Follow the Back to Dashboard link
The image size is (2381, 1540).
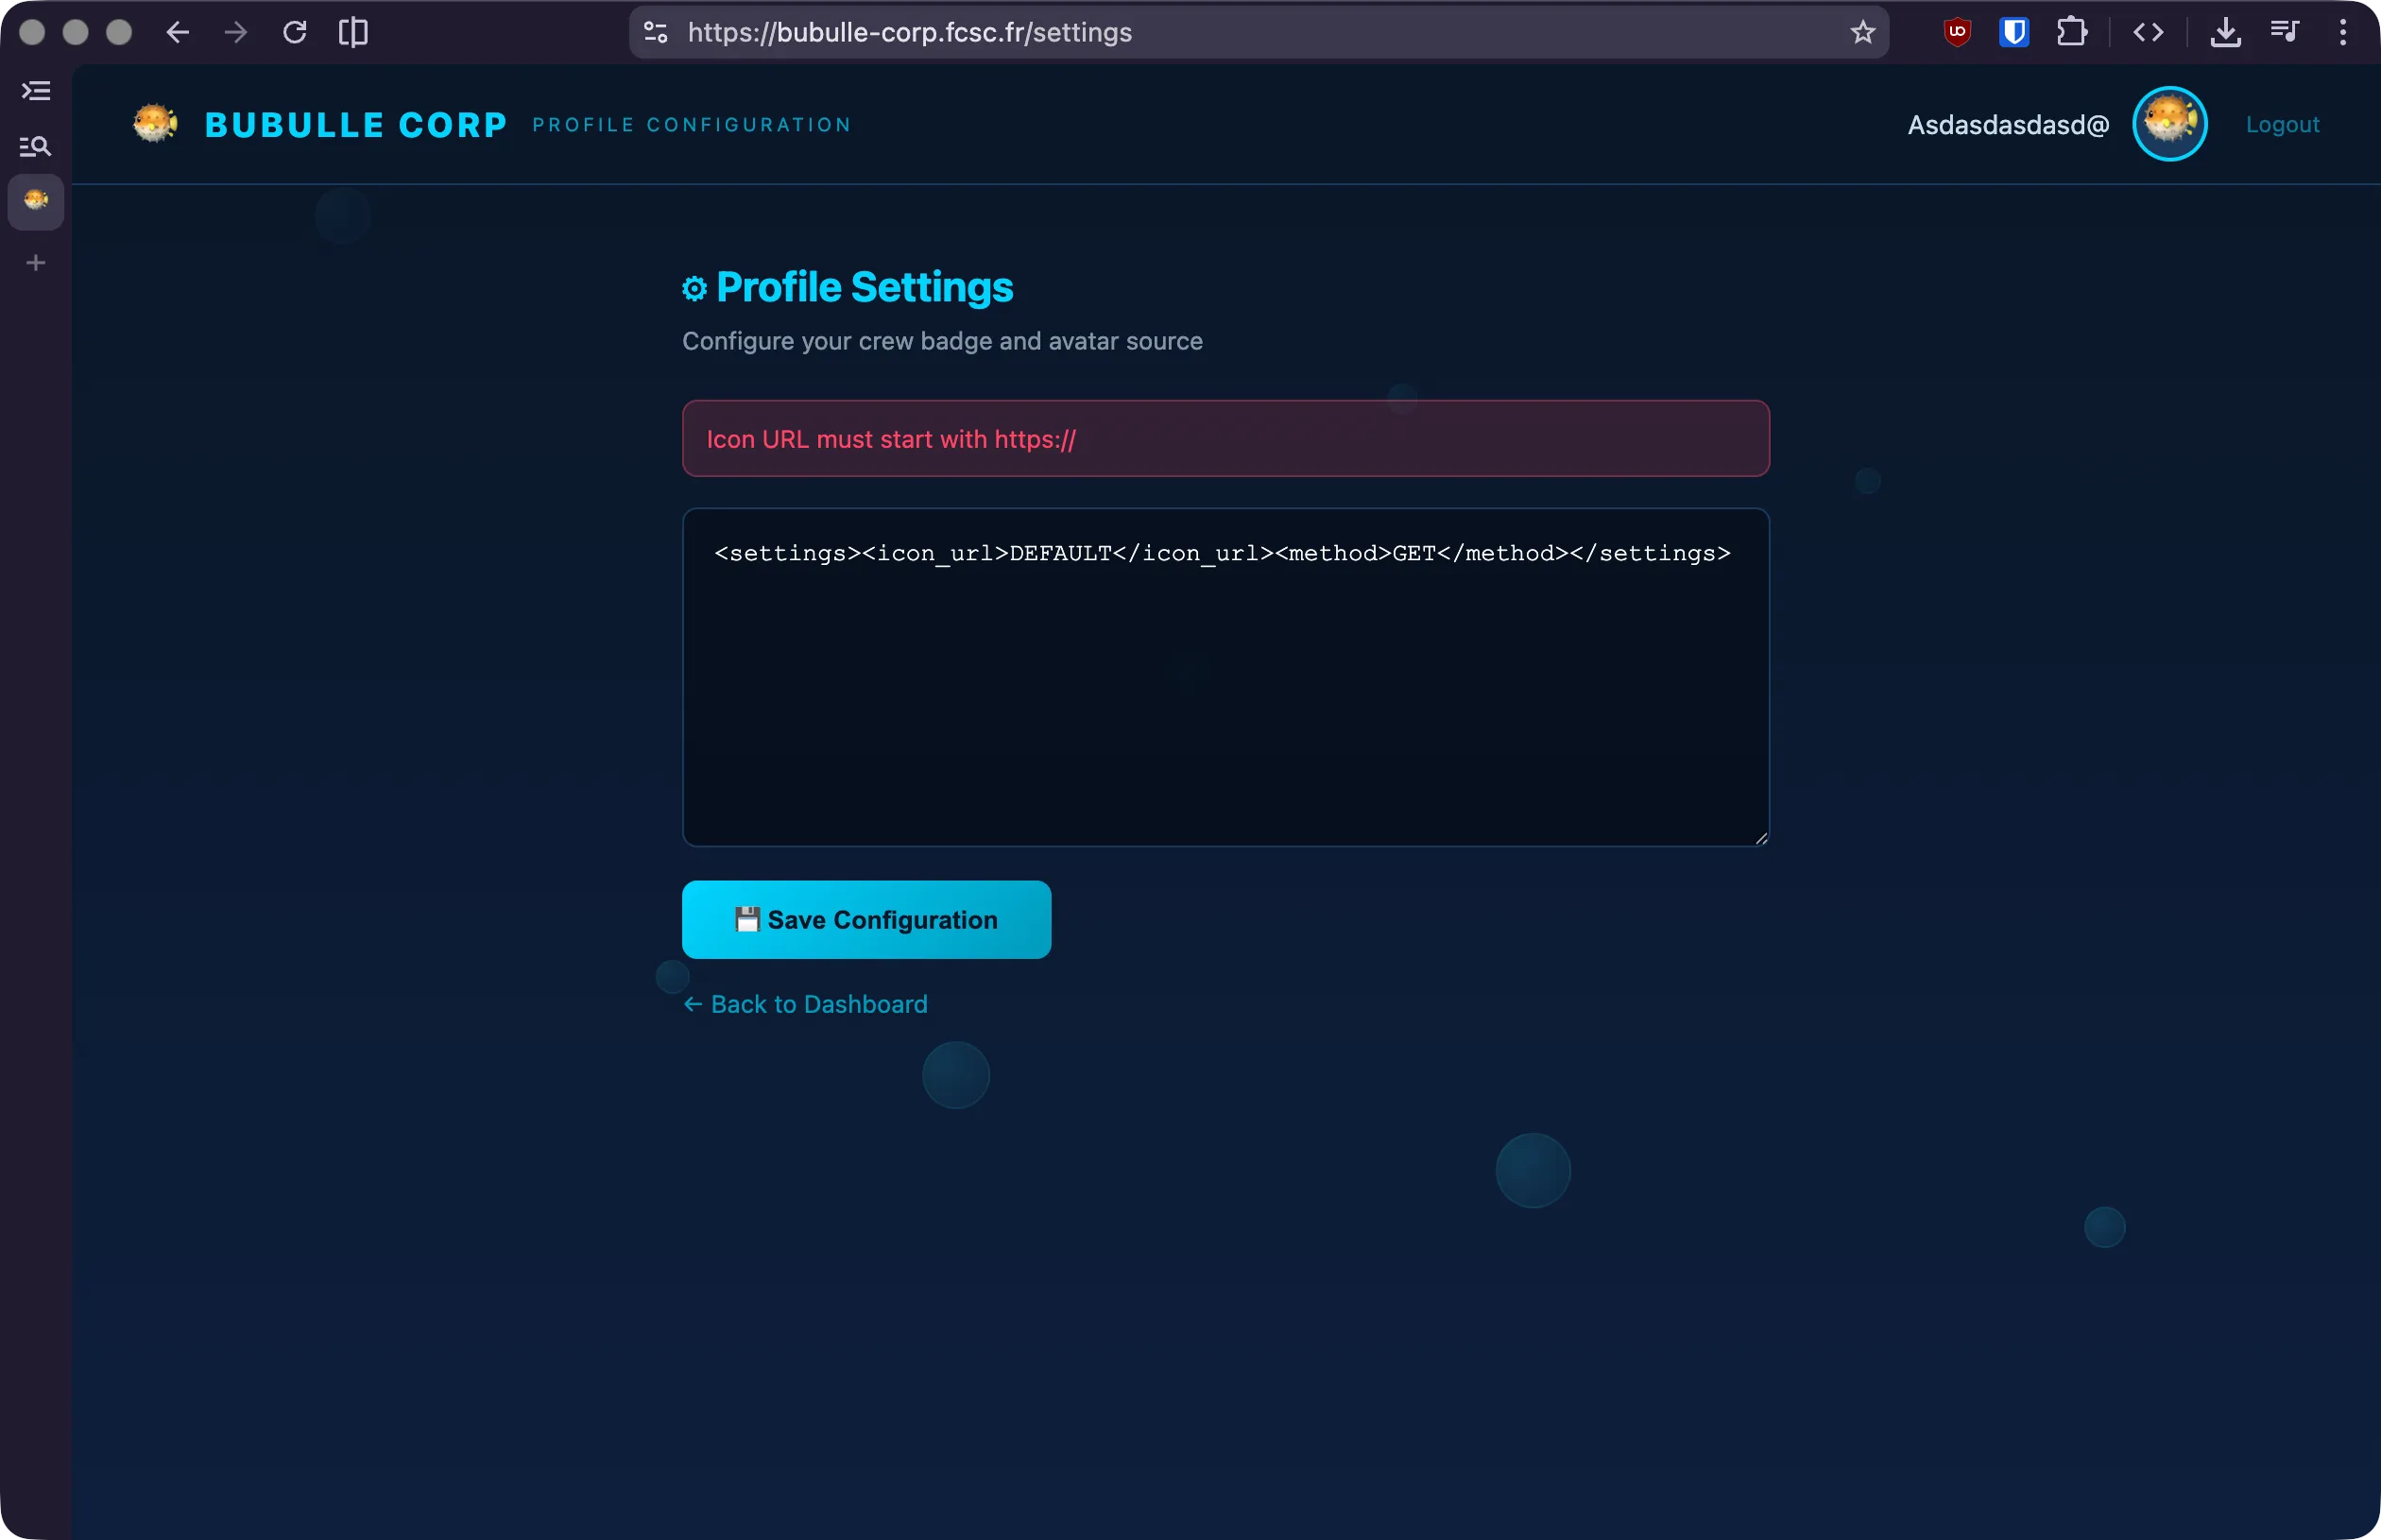click(x=804, y=1004)
